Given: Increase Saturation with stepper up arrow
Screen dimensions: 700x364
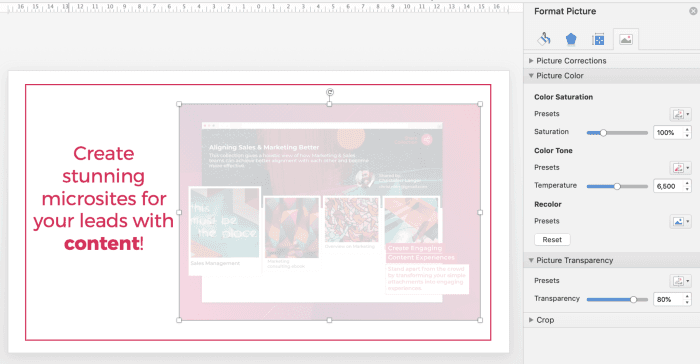Looking at the screenshot, I should pos(687,130).
